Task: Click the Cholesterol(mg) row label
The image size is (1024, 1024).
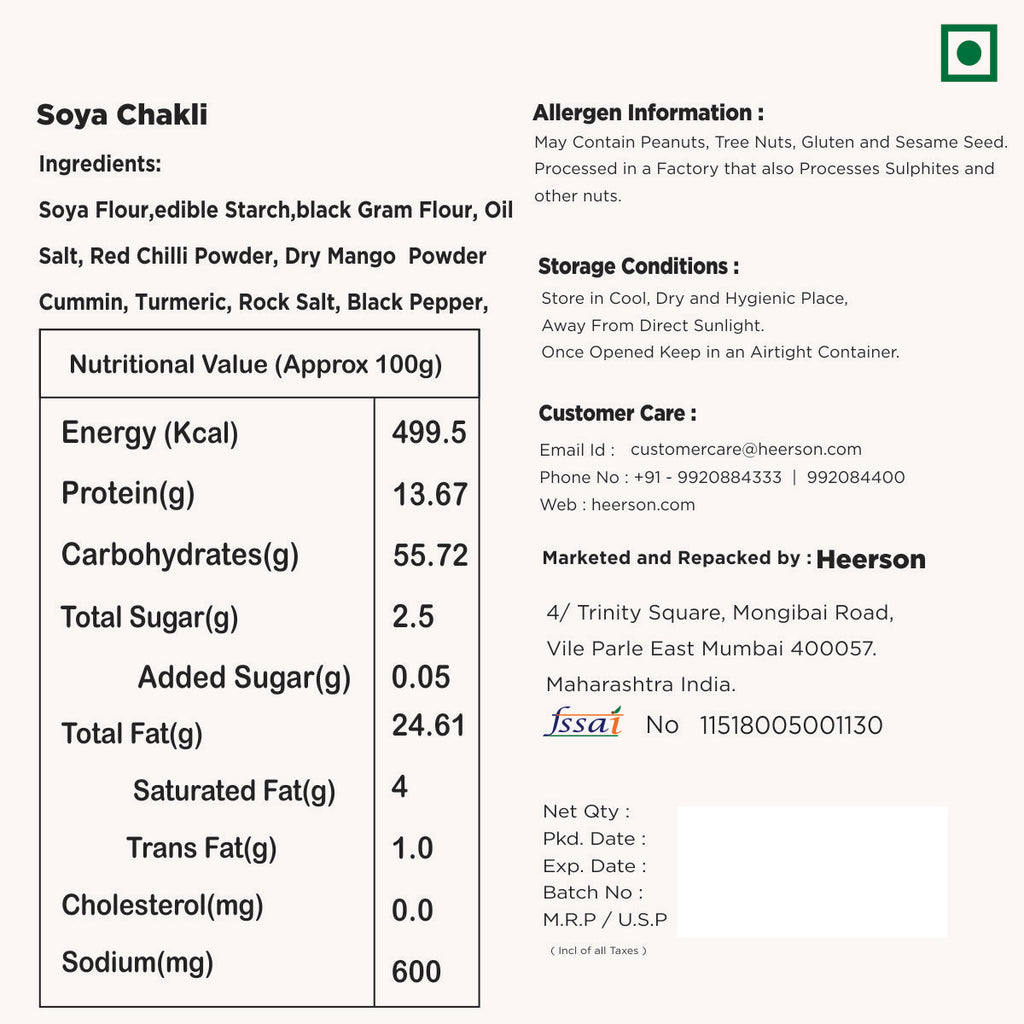Action: coord(162,906)
